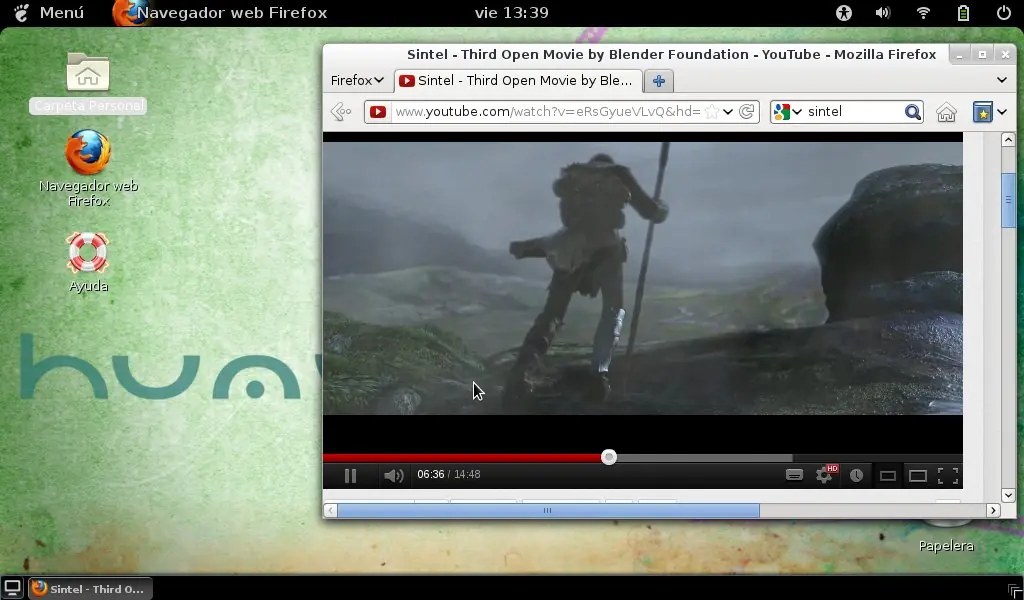Toggle captions in the video player
The image size is (1024, 600).
[x=794, y=475]
